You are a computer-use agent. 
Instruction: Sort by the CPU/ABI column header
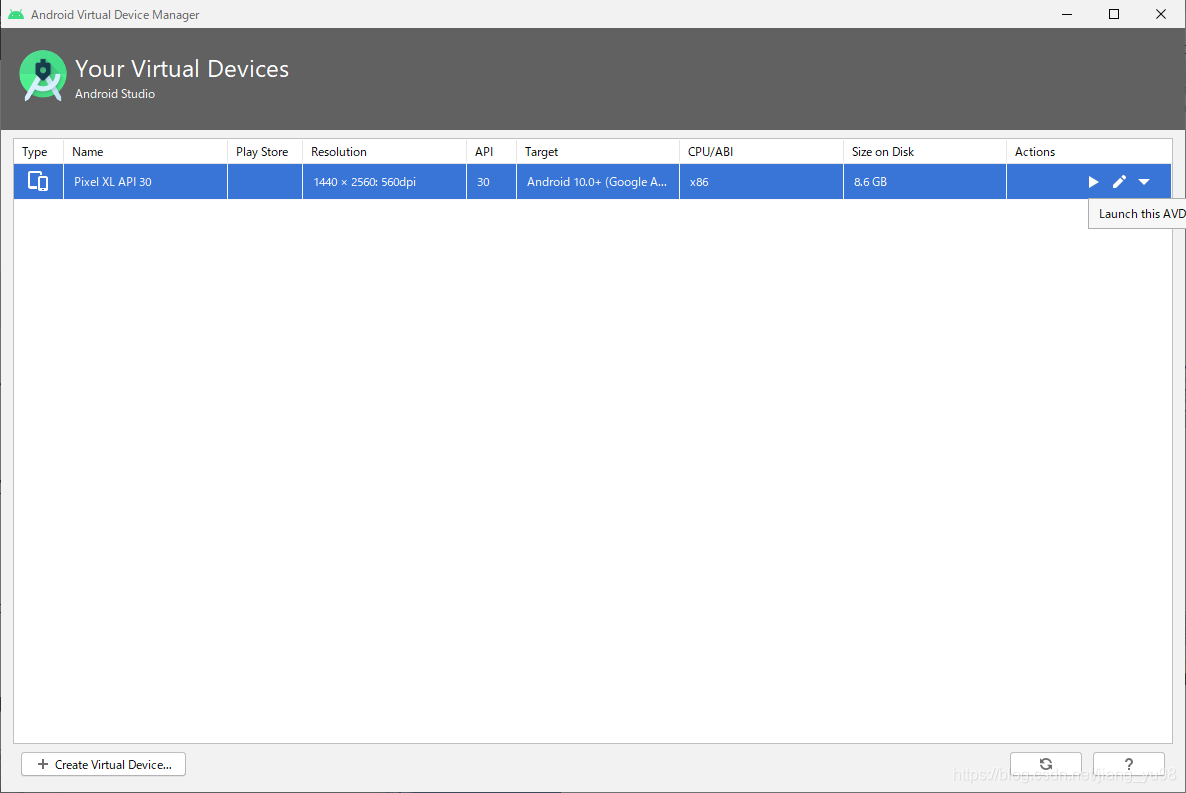click(761, 151)
